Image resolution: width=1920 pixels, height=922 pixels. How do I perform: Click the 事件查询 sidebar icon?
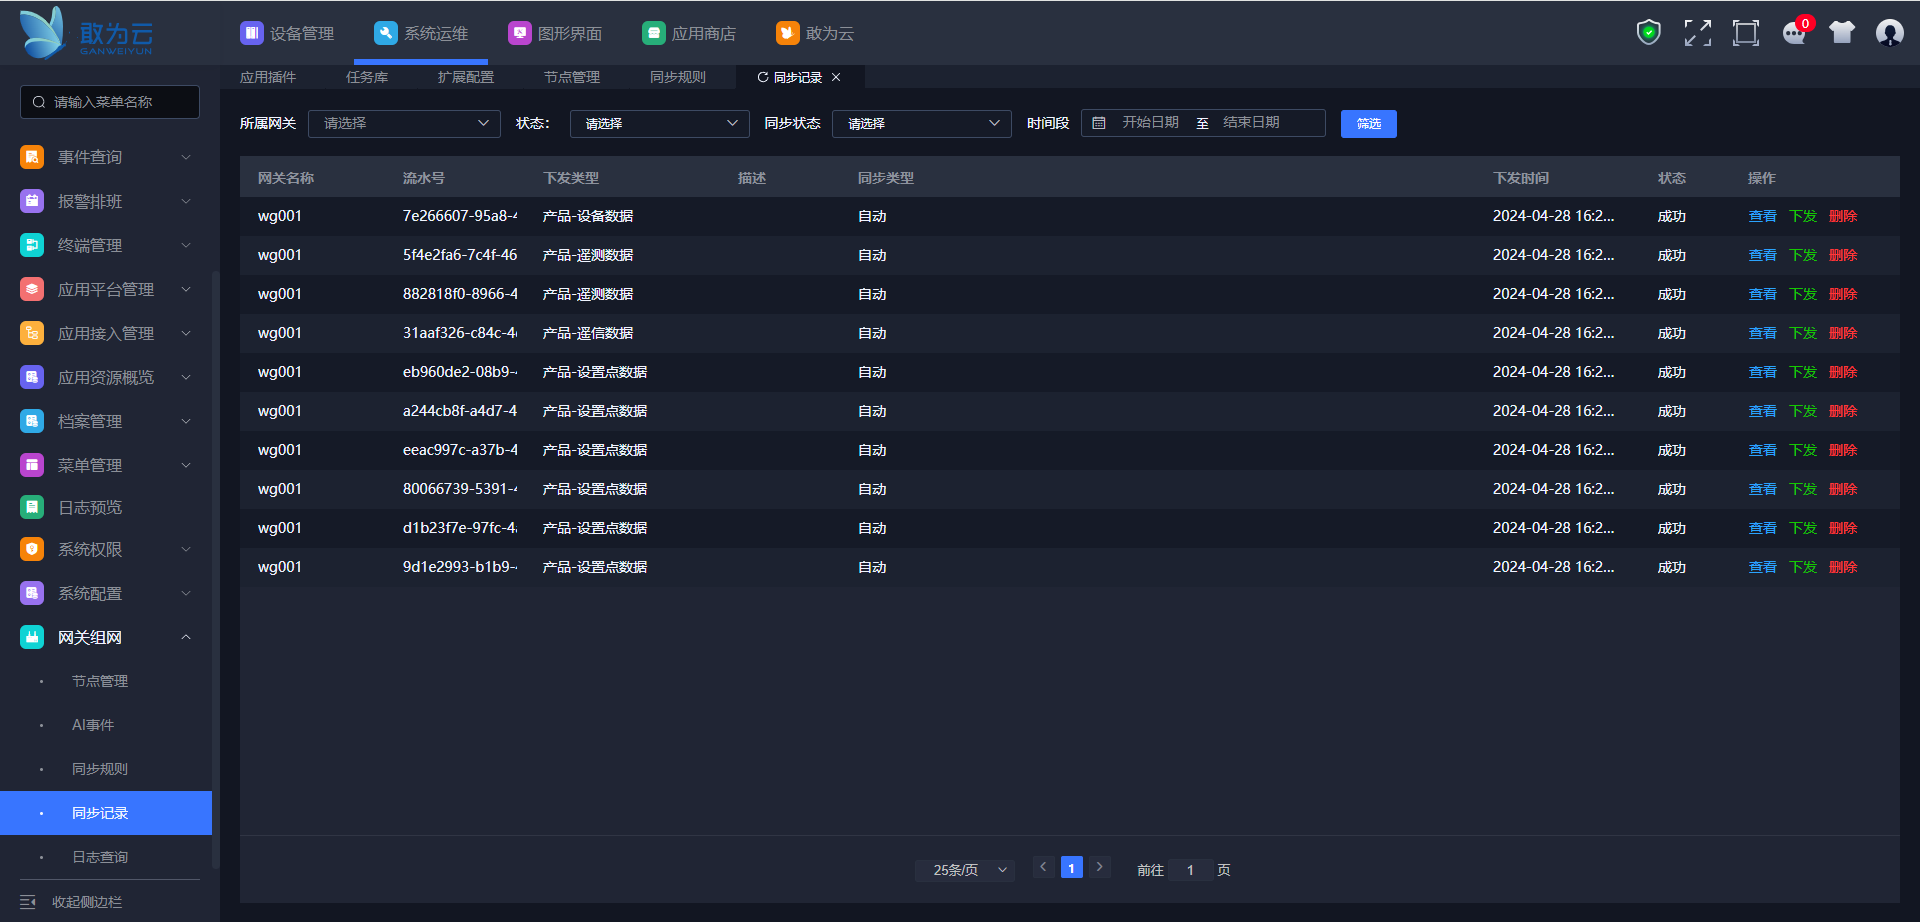(32, 157)
